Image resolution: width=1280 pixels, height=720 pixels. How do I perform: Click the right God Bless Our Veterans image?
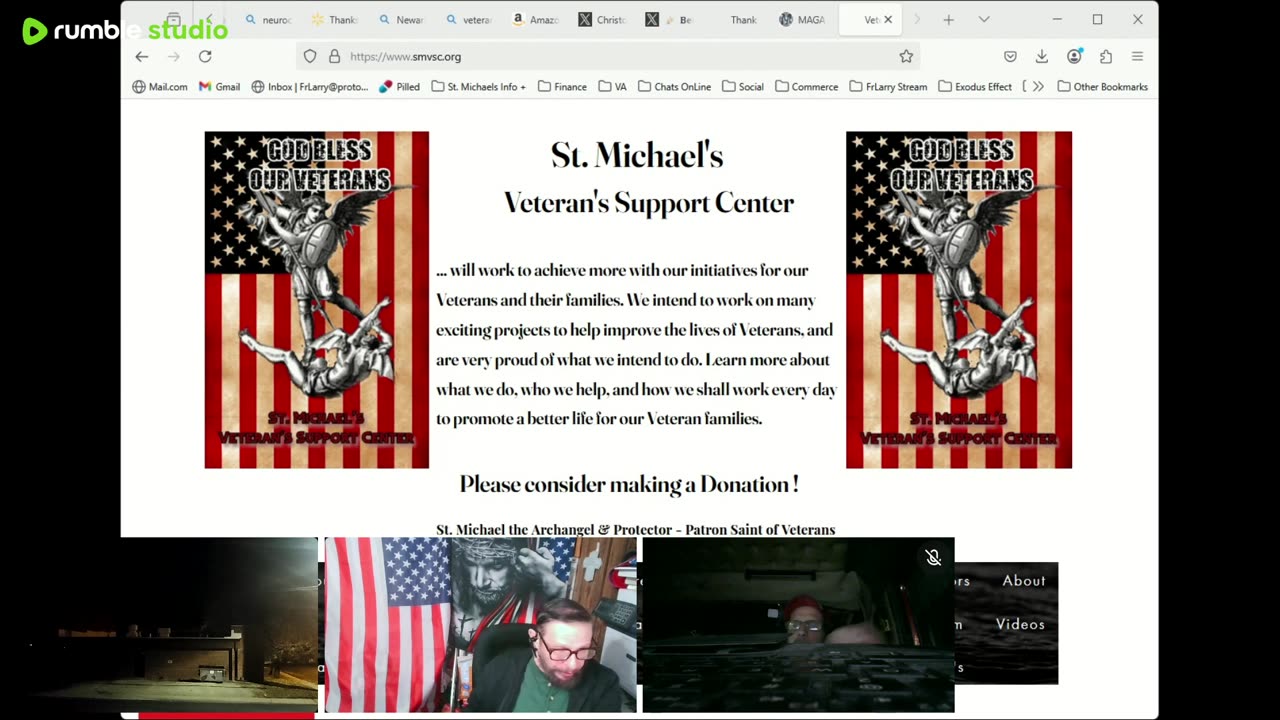tap(959, 300)
